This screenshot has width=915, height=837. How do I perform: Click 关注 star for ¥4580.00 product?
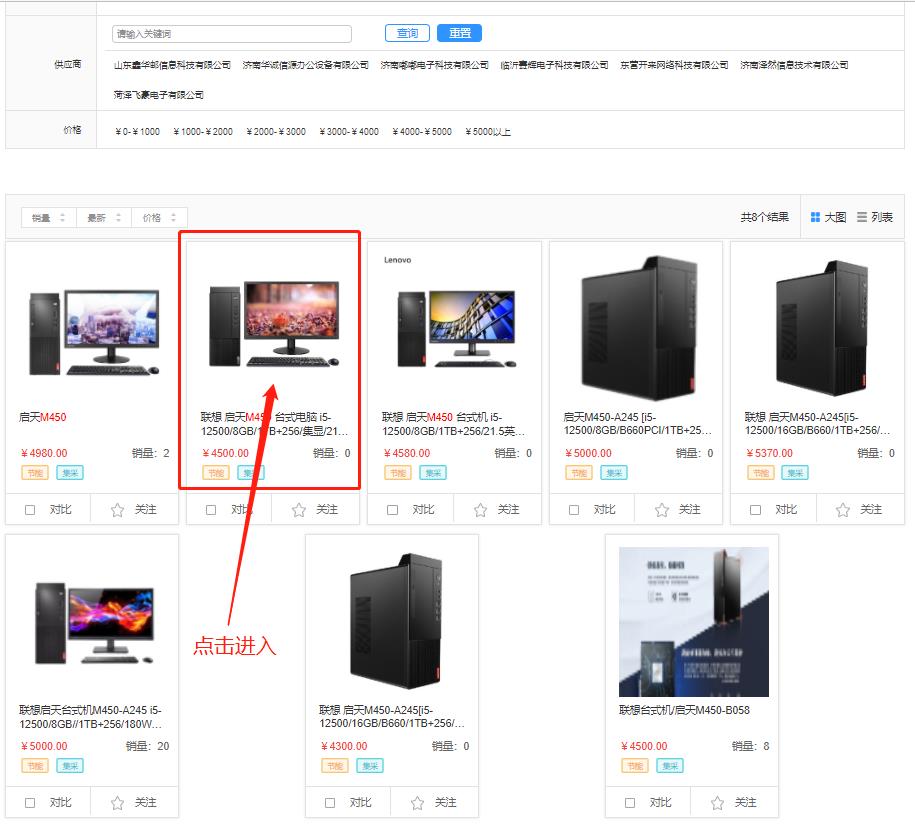[480, 510]
